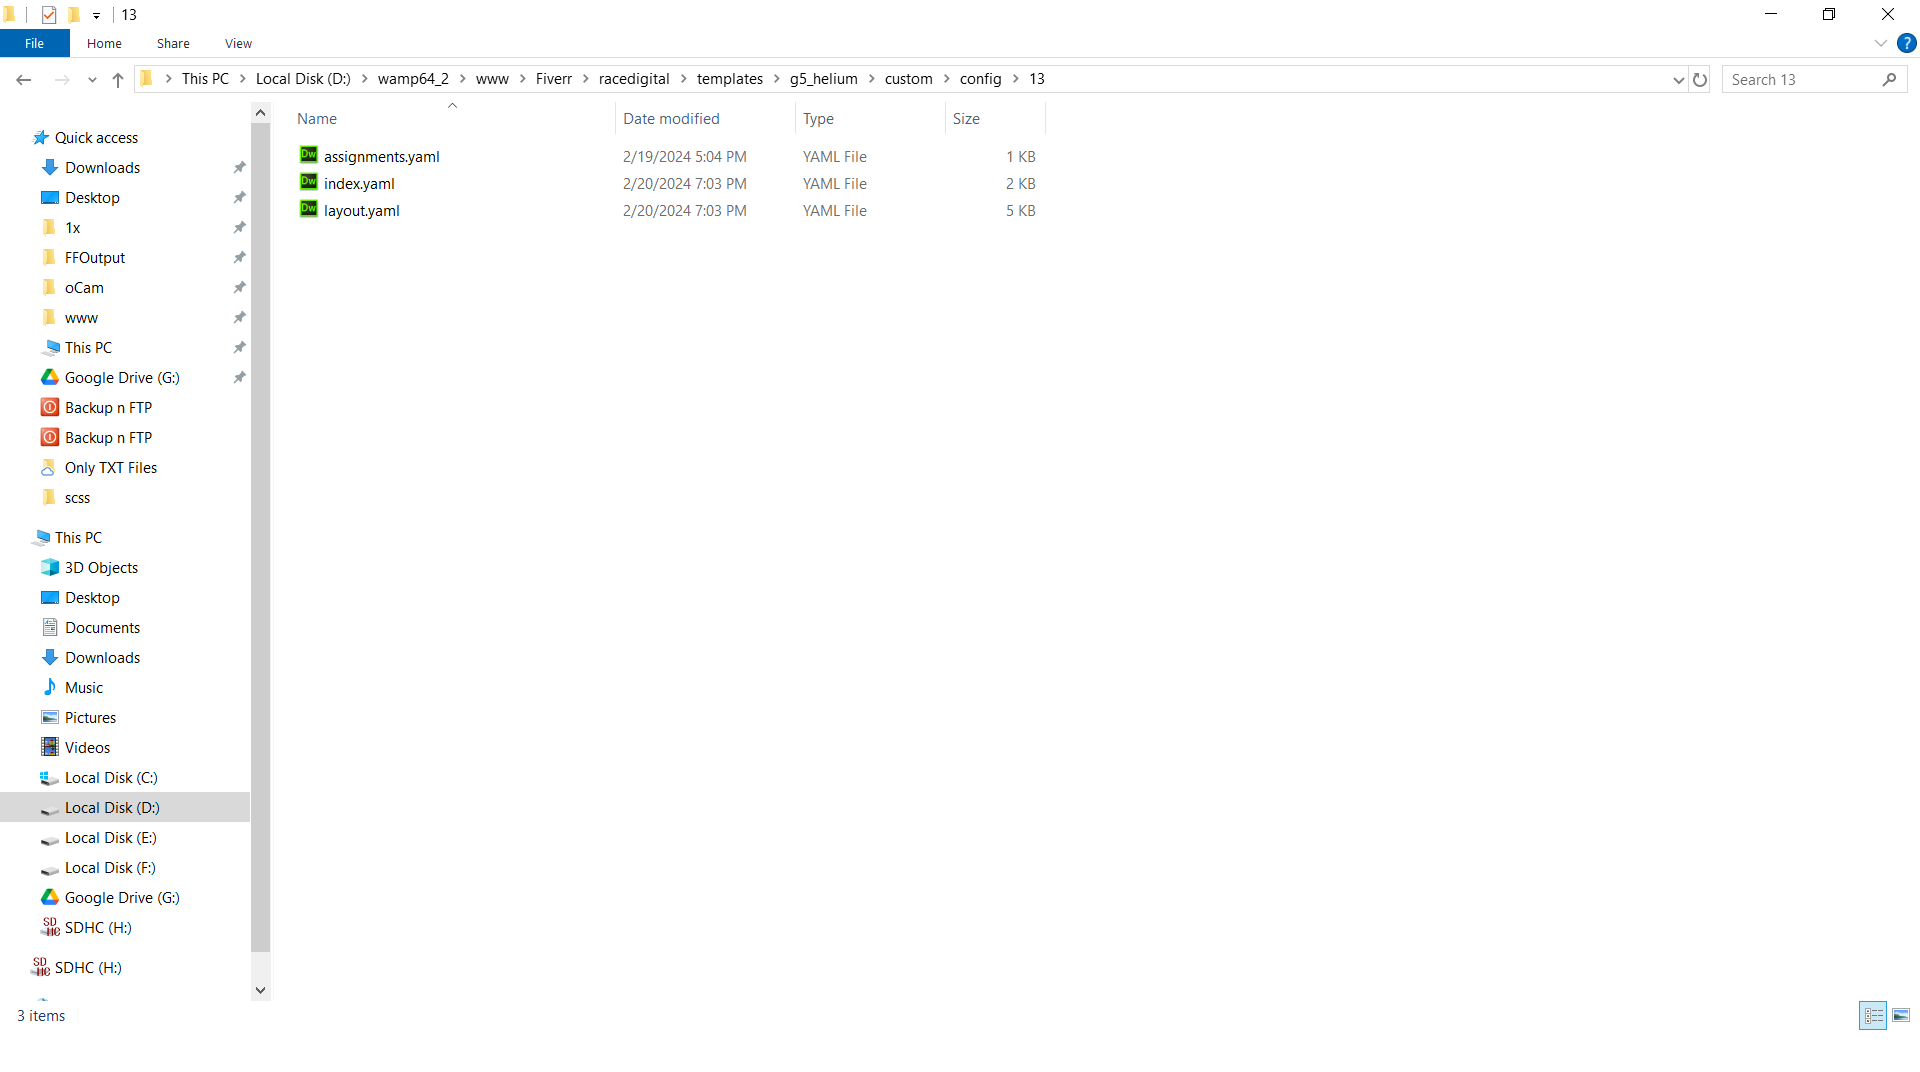Select the Google Drive (G:) quick access icon

click(x=50, y=377)
